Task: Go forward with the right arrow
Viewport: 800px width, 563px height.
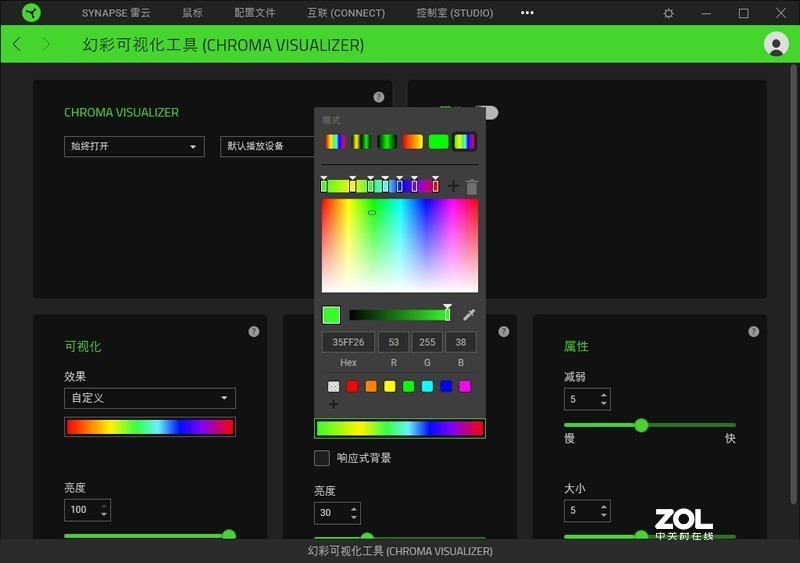Action: 46,44
